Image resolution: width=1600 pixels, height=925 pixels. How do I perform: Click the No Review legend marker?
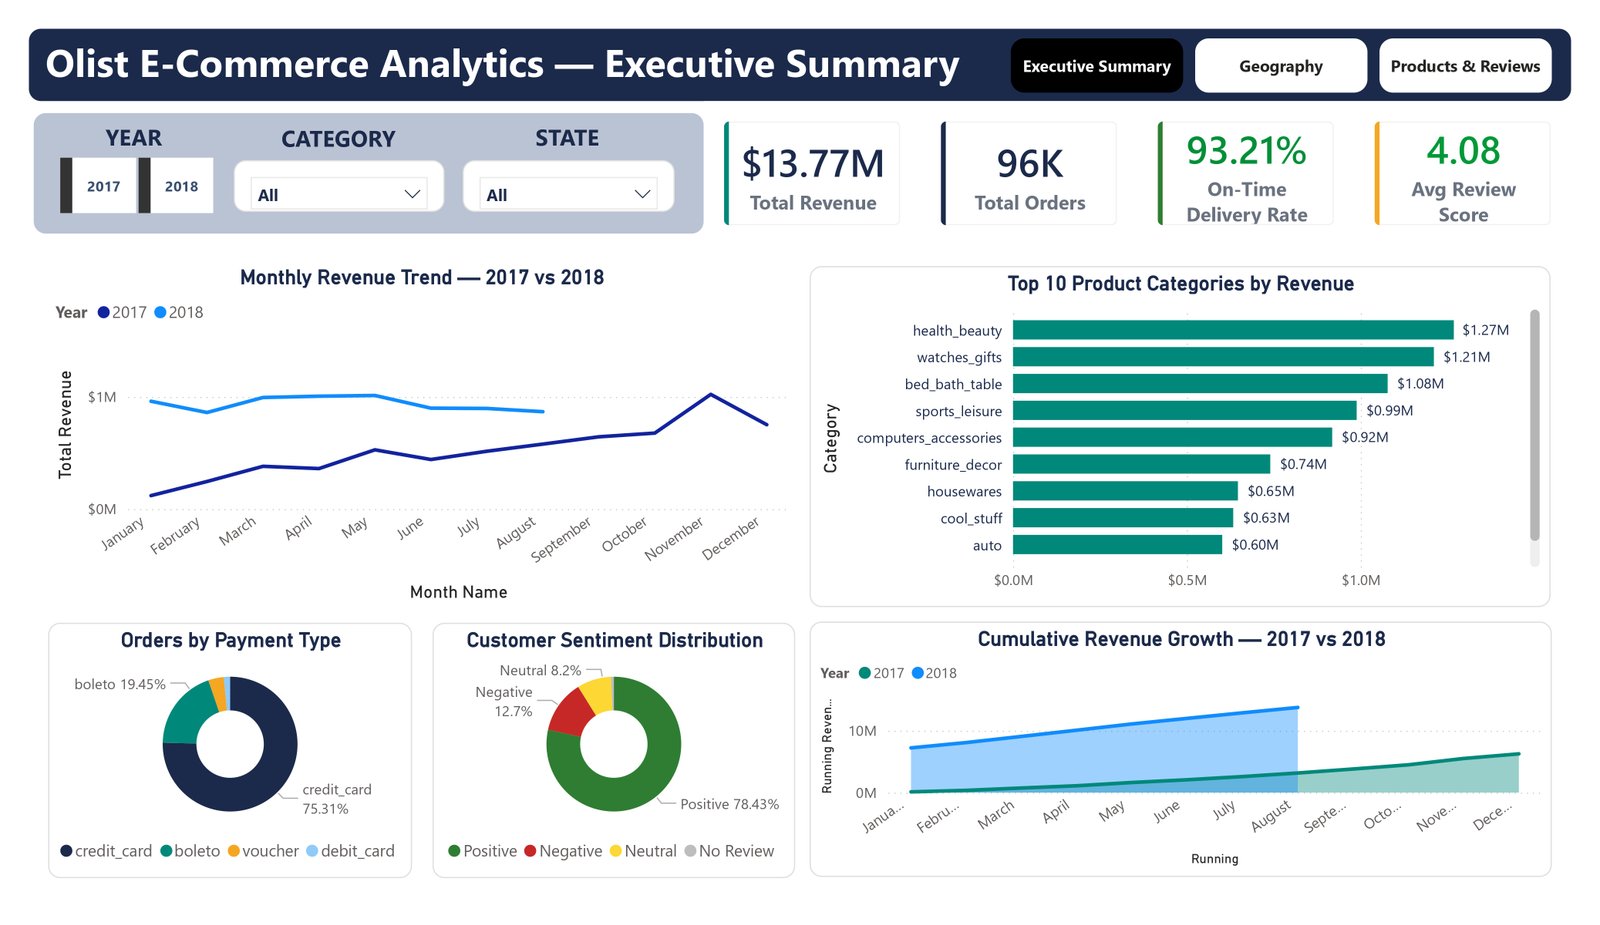[x=690, y=851]
